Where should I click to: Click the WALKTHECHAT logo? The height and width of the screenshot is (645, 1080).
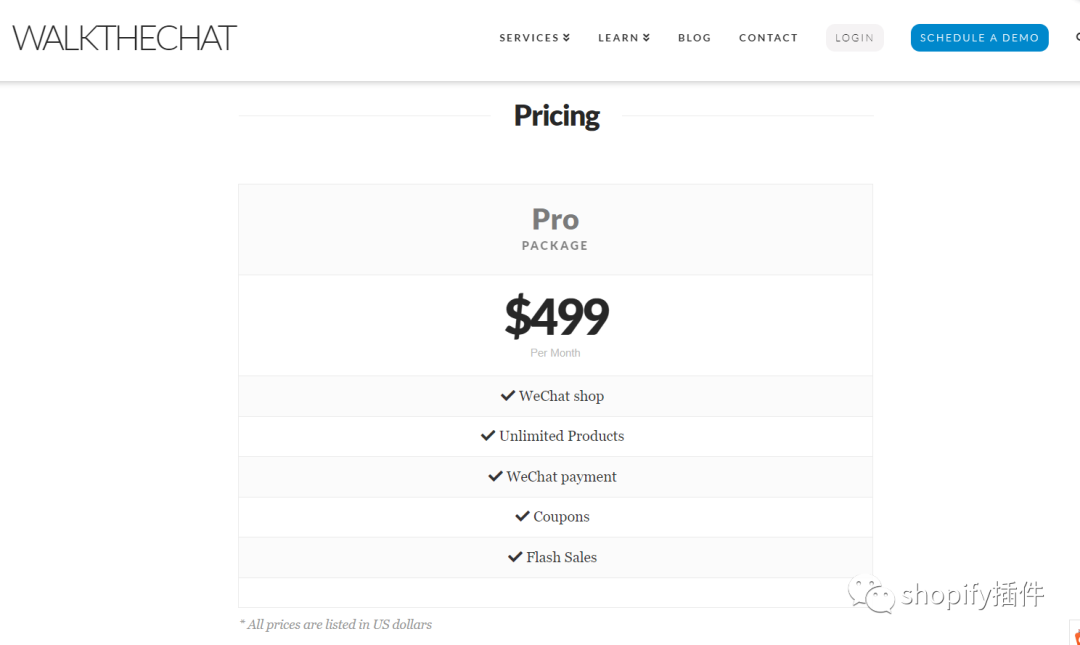(x=125, y=38)
